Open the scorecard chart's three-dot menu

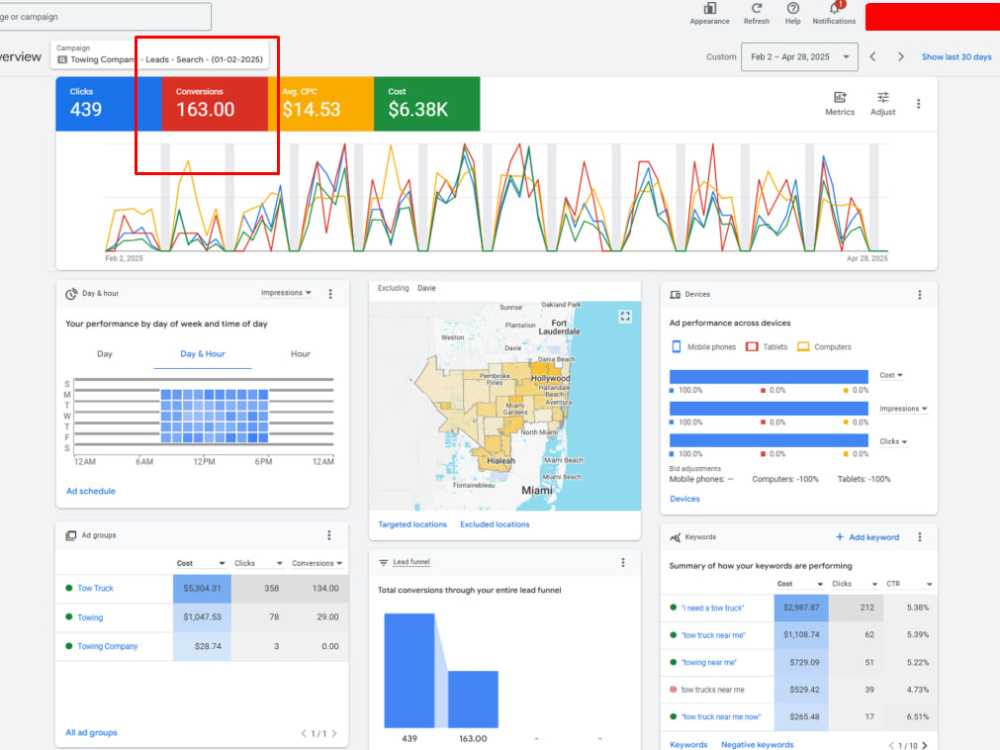point(918,104)
